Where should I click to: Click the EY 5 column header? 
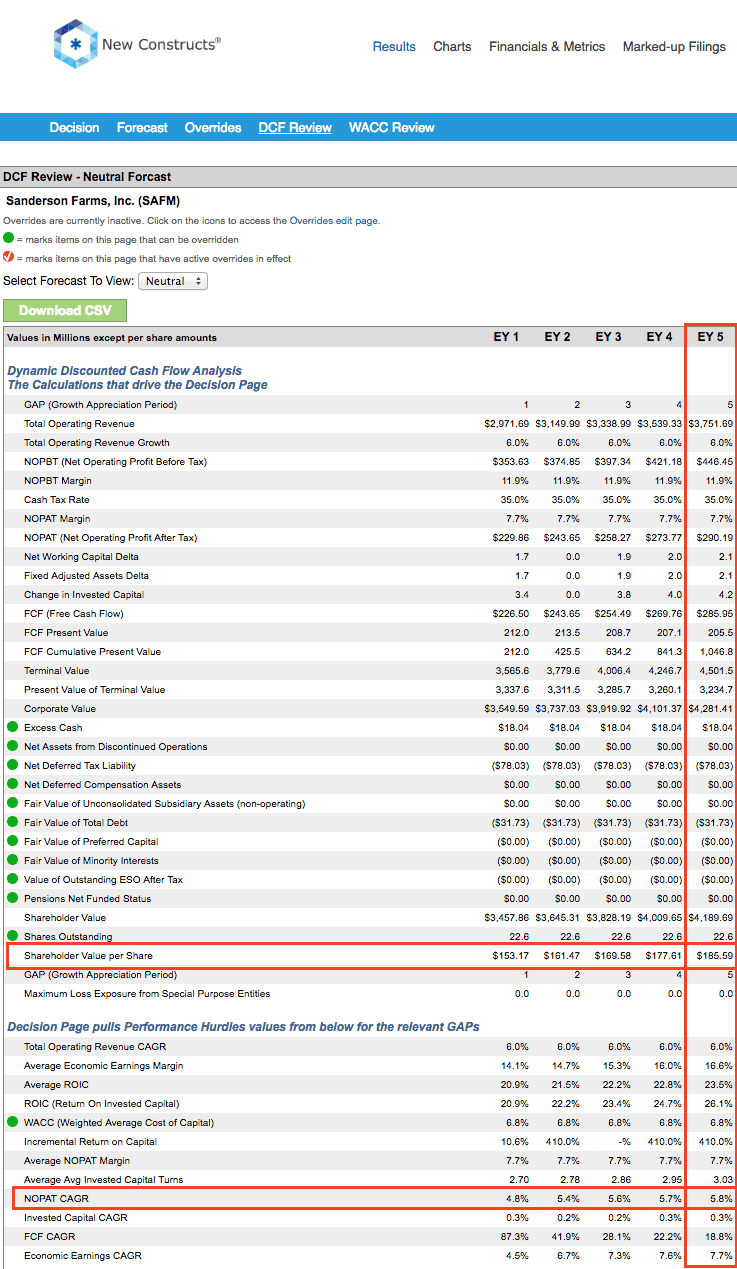[710, 337]
